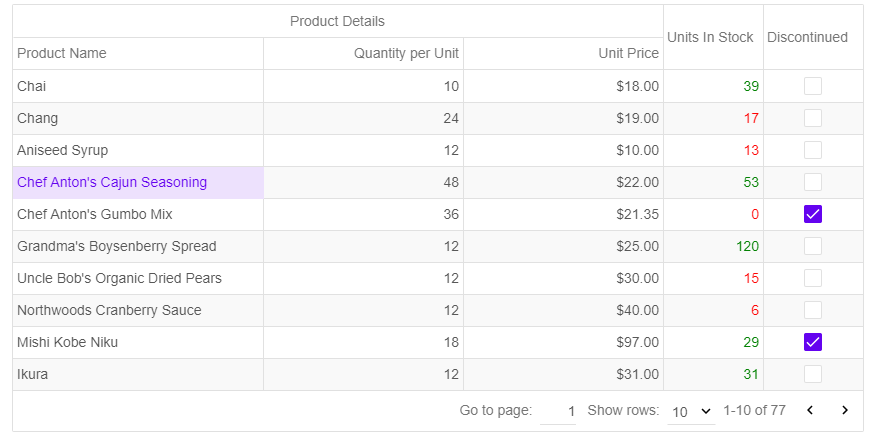Sort by Units In Stock header
This screenshot has height=437, width=870.
pyautogui.click(x=710, y=37)
